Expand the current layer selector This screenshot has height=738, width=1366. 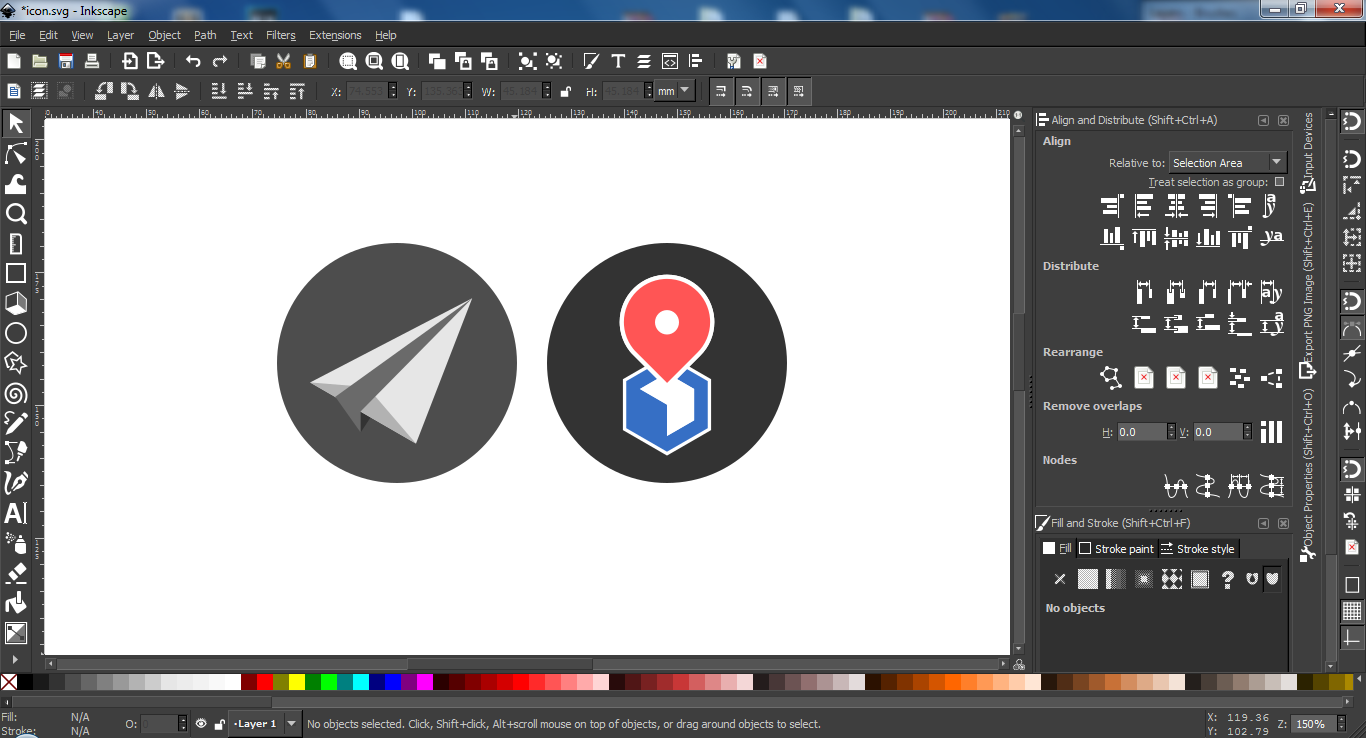pyautogui.click(x=291, y=724)
